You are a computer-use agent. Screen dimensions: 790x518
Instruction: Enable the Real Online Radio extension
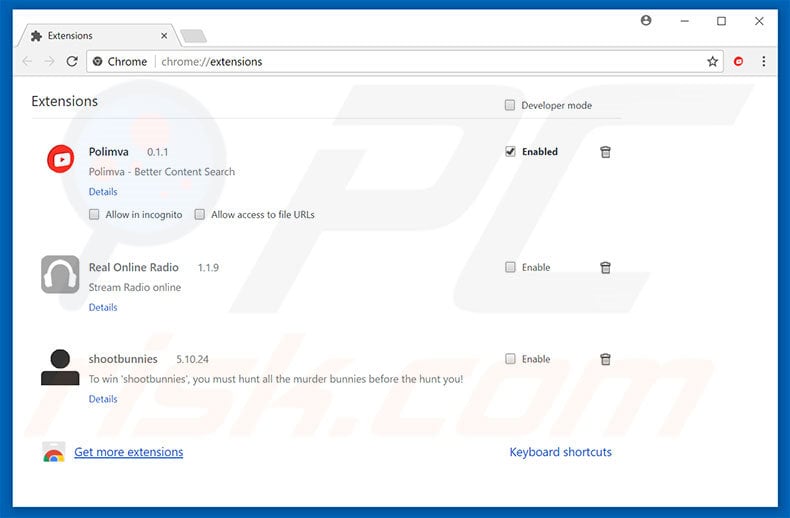(x=510, y=267)
